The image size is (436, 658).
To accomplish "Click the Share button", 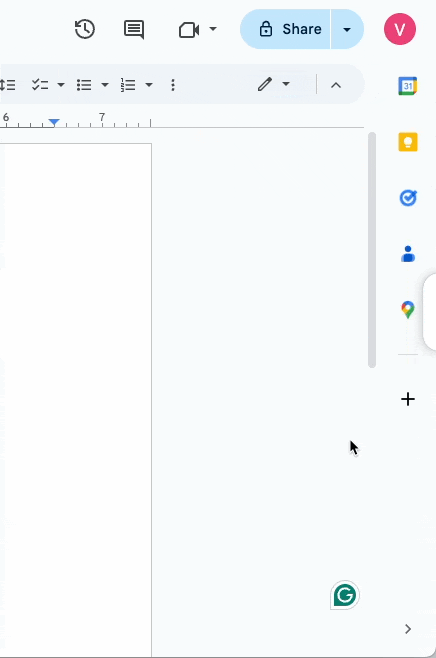I will tap(285, 29).
